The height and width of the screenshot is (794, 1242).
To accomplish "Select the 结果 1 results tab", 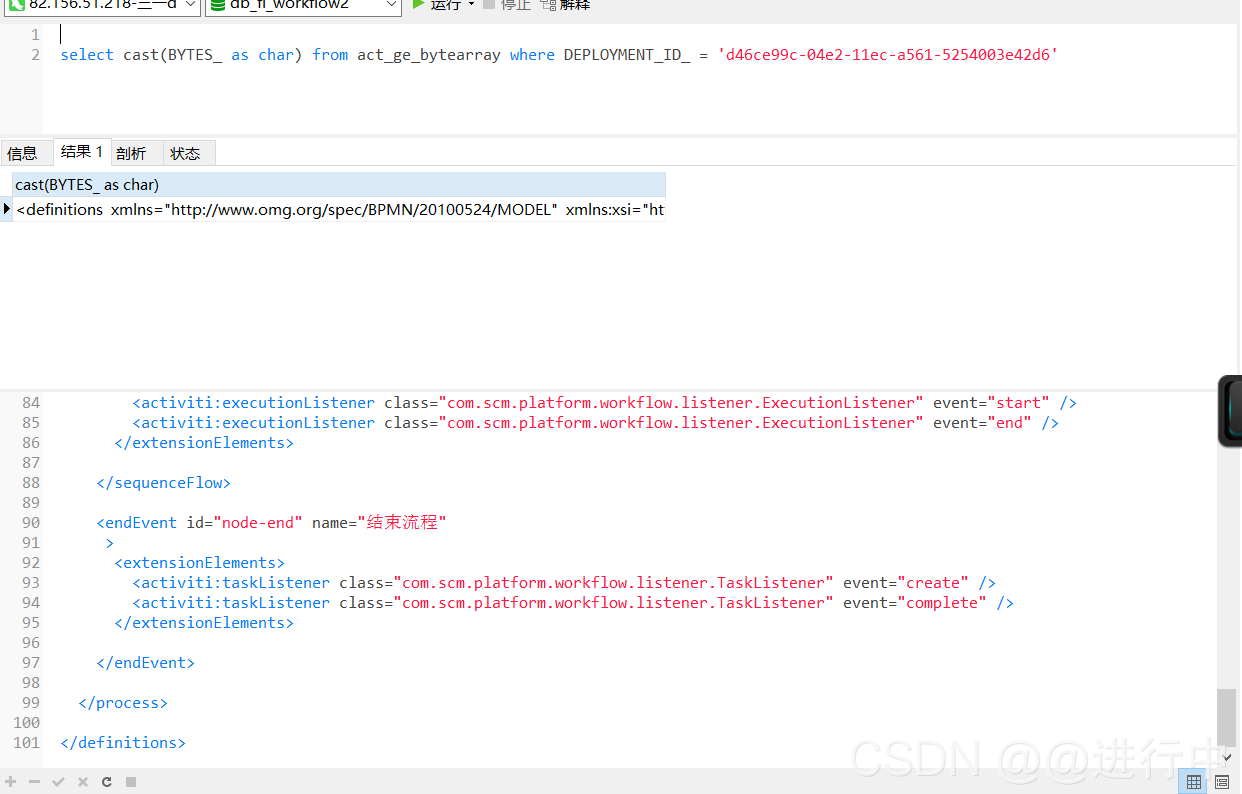I will coord(81,151).
